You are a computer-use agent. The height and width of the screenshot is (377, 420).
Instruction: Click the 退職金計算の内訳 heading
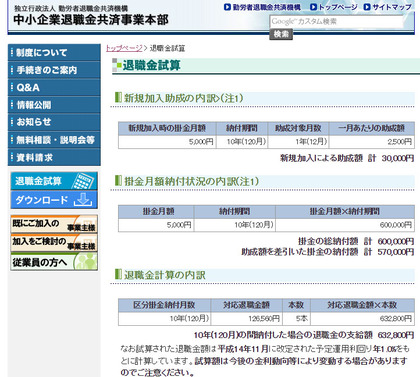[x=165, y=275]
